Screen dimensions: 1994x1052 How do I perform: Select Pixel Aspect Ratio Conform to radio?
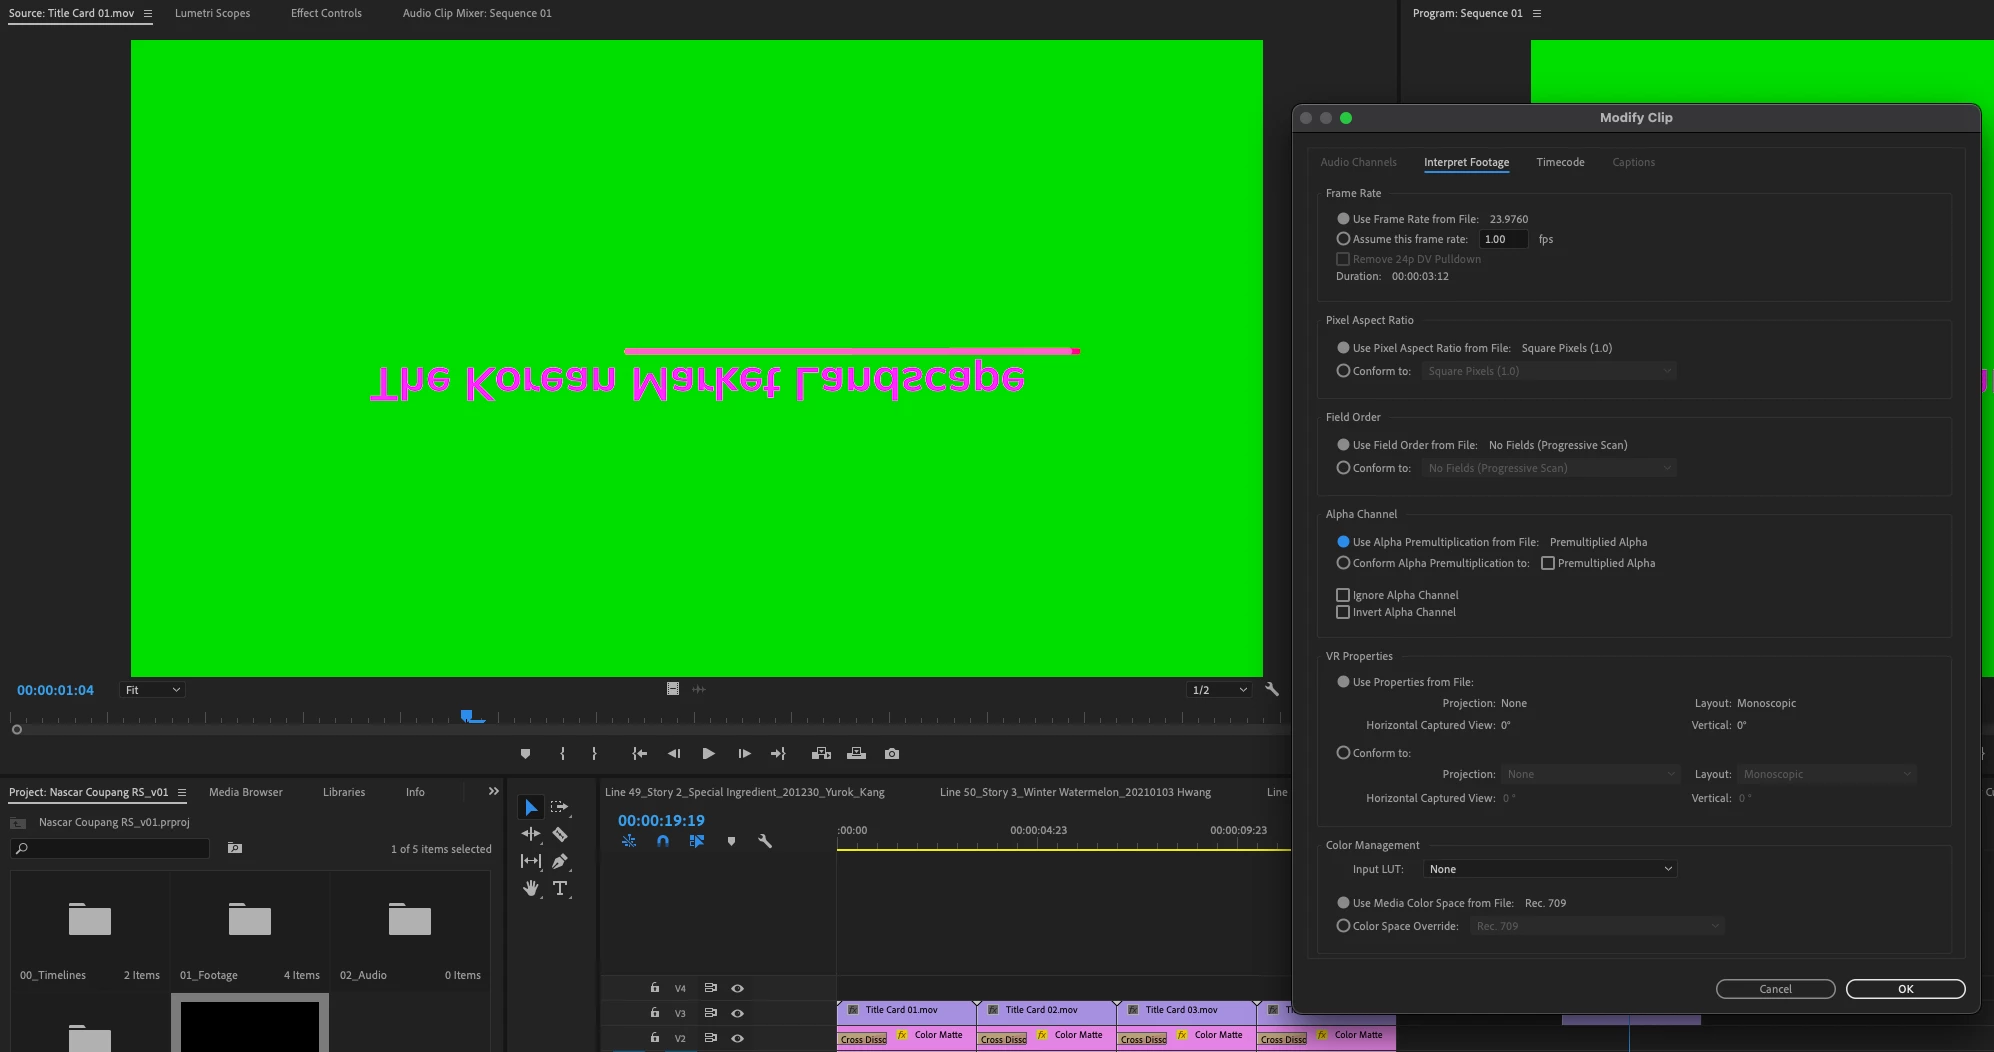pyautogui.click(x=1343, y=371)
